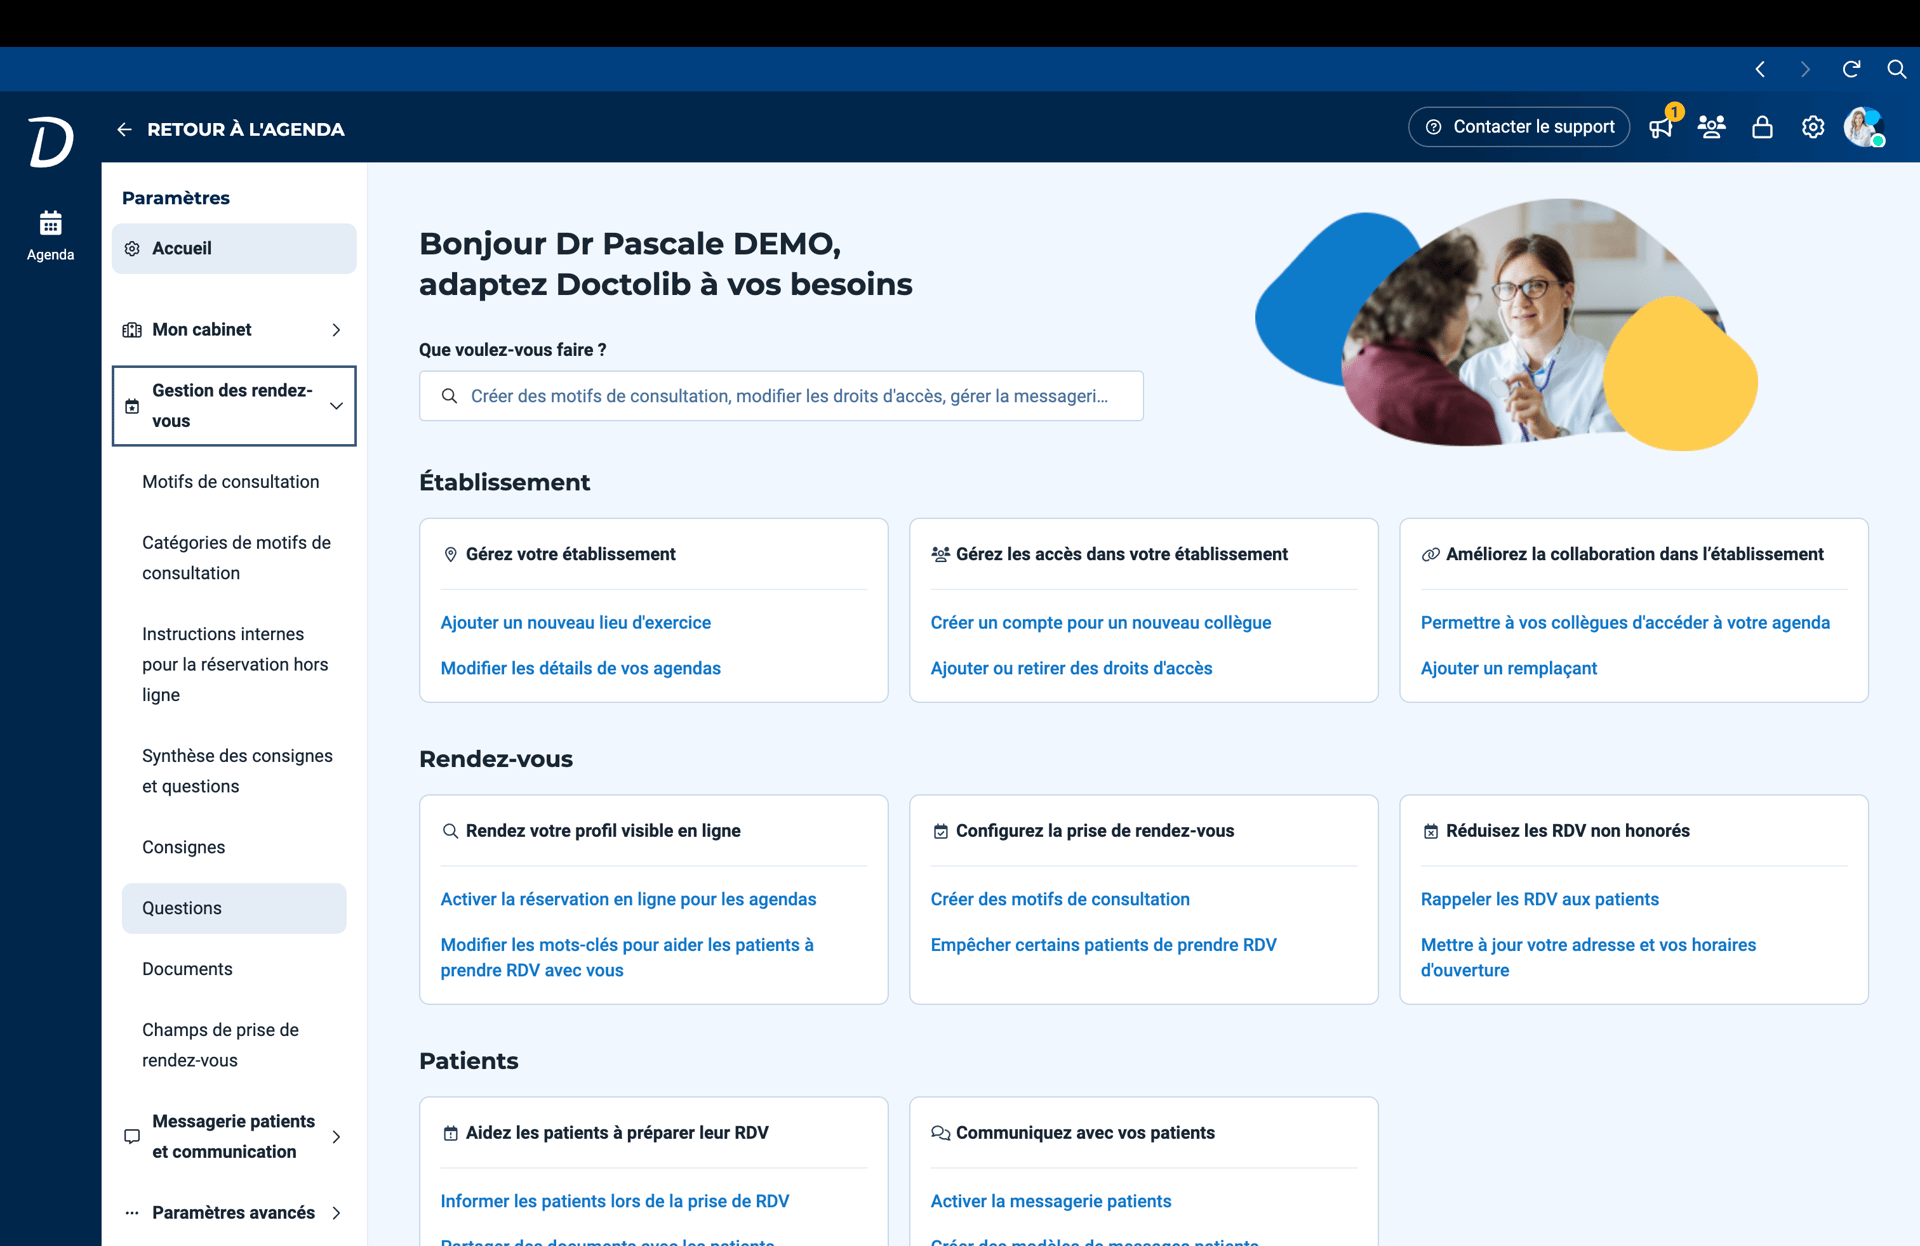Open Instructions internes pour la réservation hors ligne
The width and height of the screenshot is (1920, 1246).
coord(235,664)
